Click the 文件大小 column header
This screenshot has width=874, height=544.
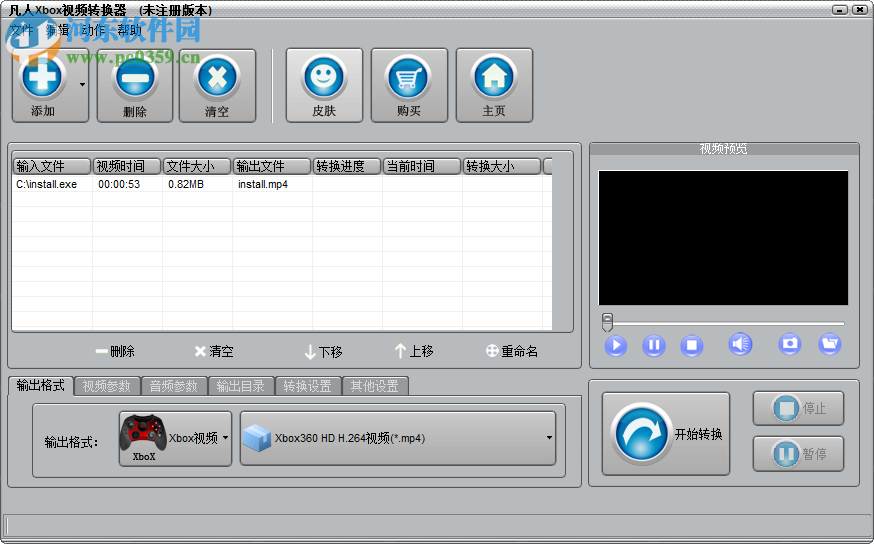point(197,166)
